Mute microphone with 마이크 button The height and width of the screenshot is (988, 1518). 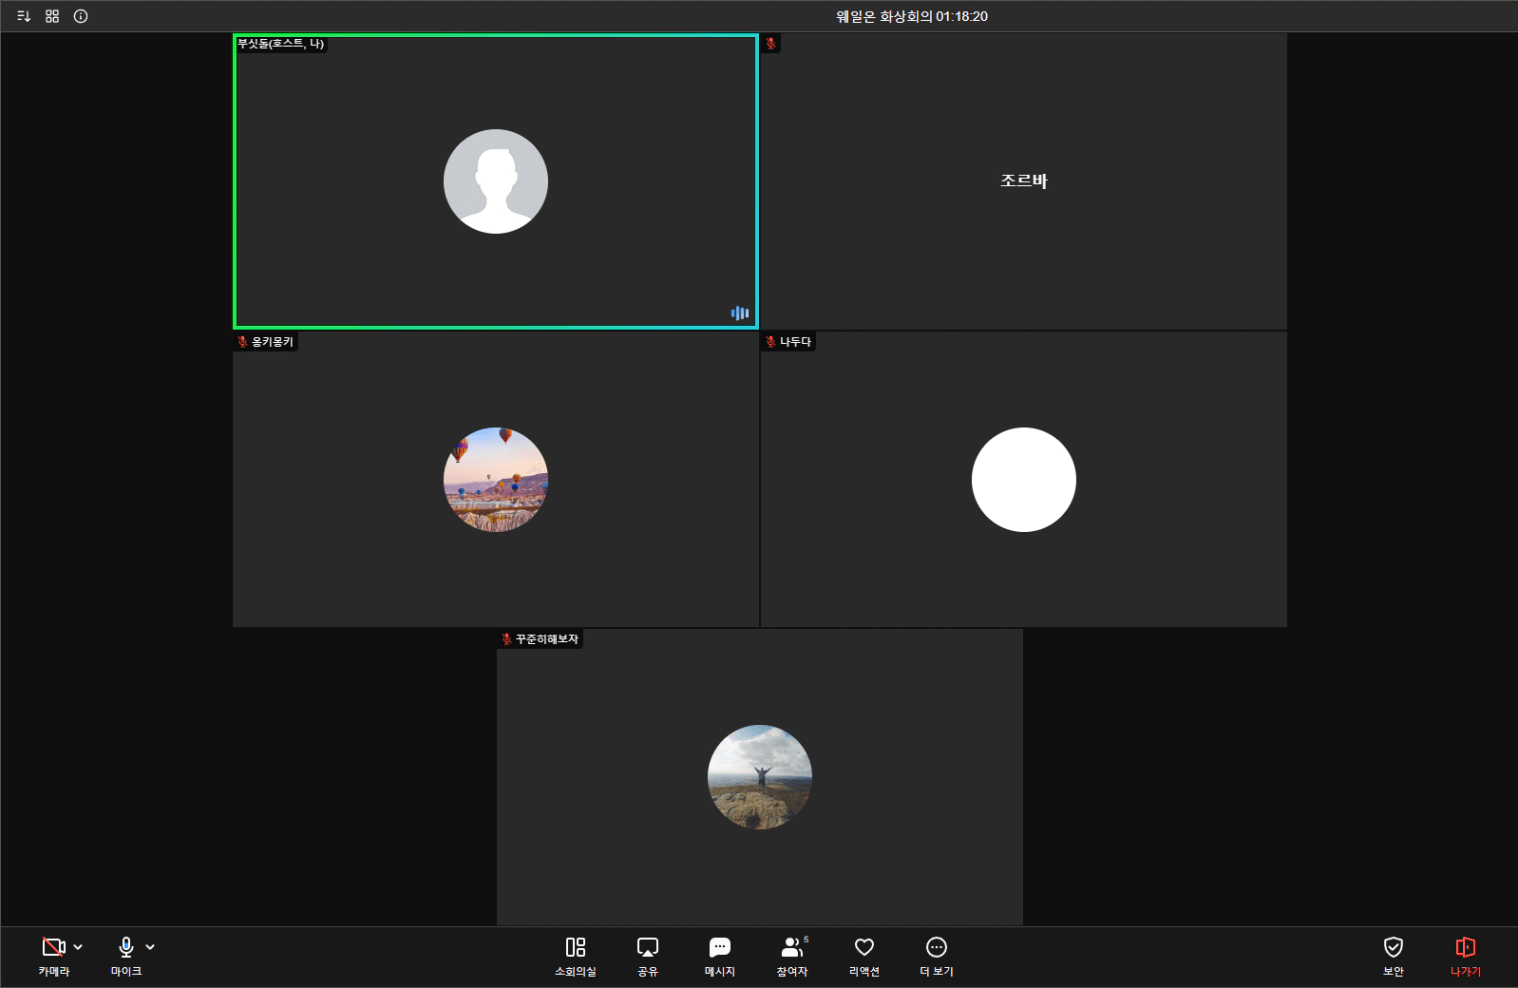126,947
